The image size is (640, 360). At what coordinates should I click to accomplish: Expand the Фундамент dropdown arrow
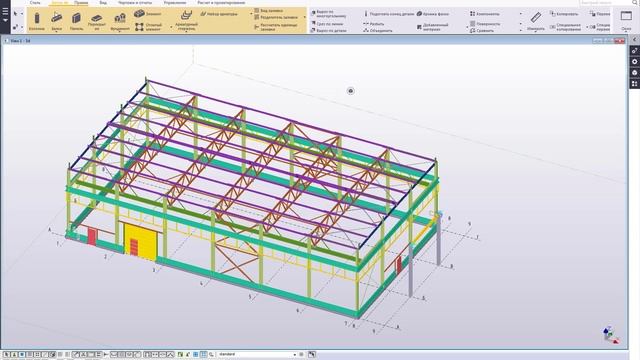[x=120, y=32]
